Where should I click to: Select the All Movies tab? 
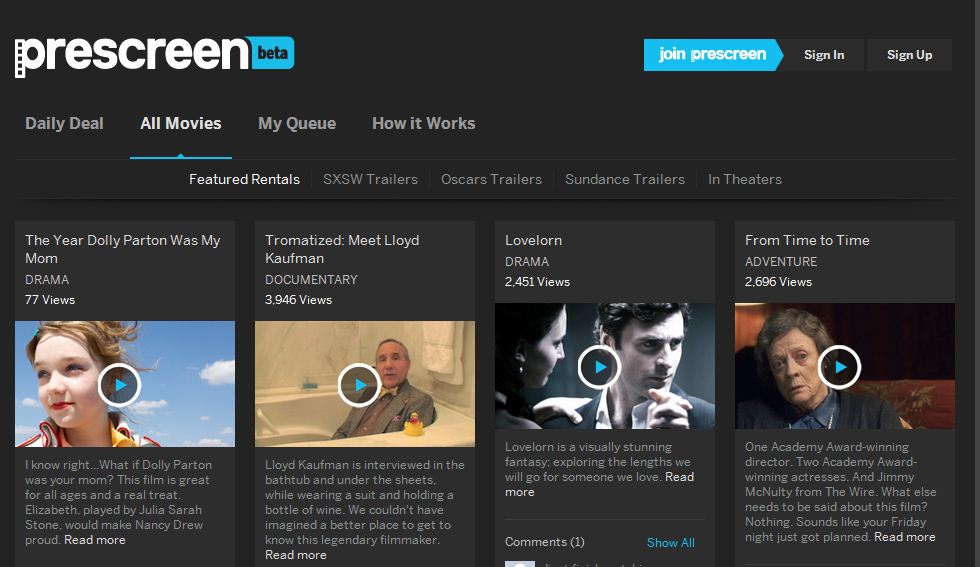coord(181,123)
